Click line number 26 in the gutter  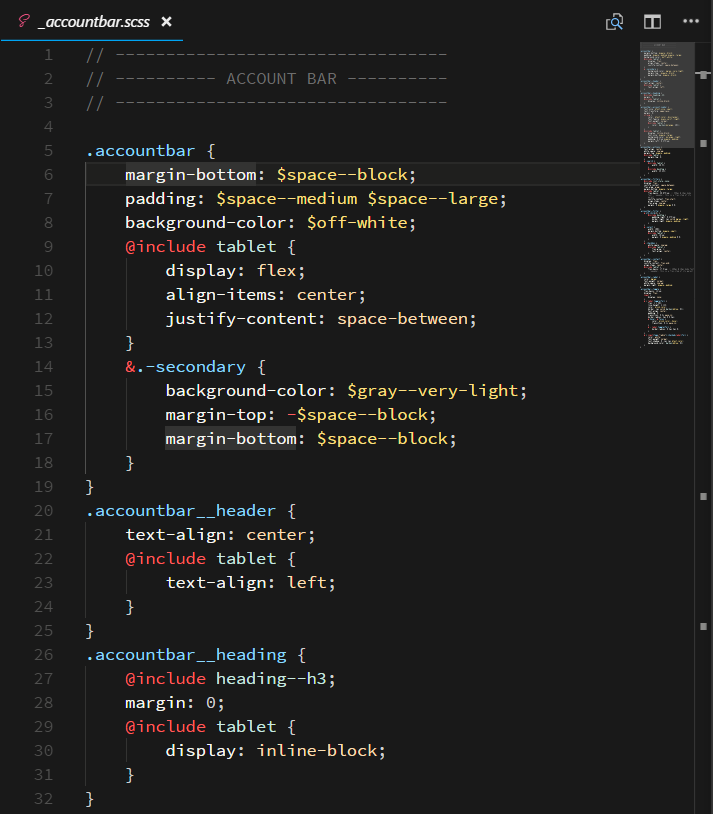pos(44,655)
